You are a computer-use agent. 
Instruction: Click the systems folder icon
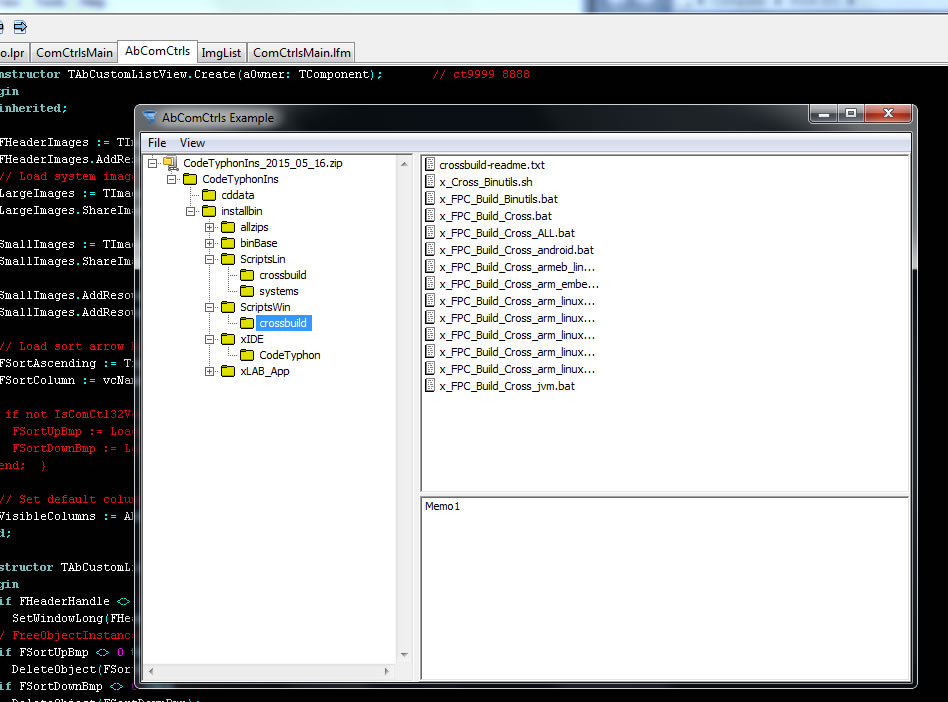pos(247,291)
